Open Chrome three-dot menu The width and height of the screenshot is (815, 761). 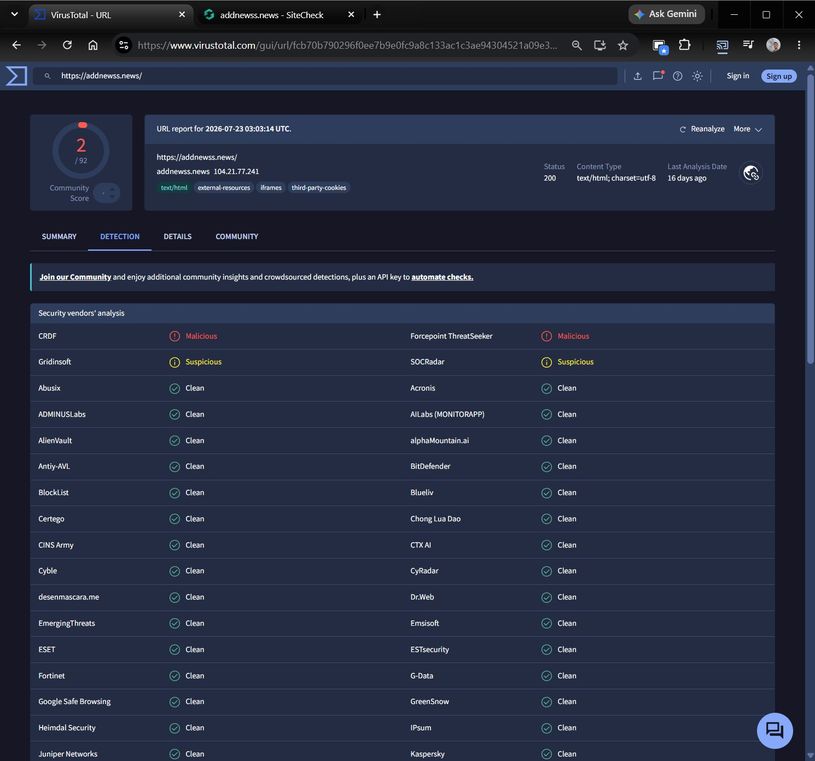pos(799,45)
